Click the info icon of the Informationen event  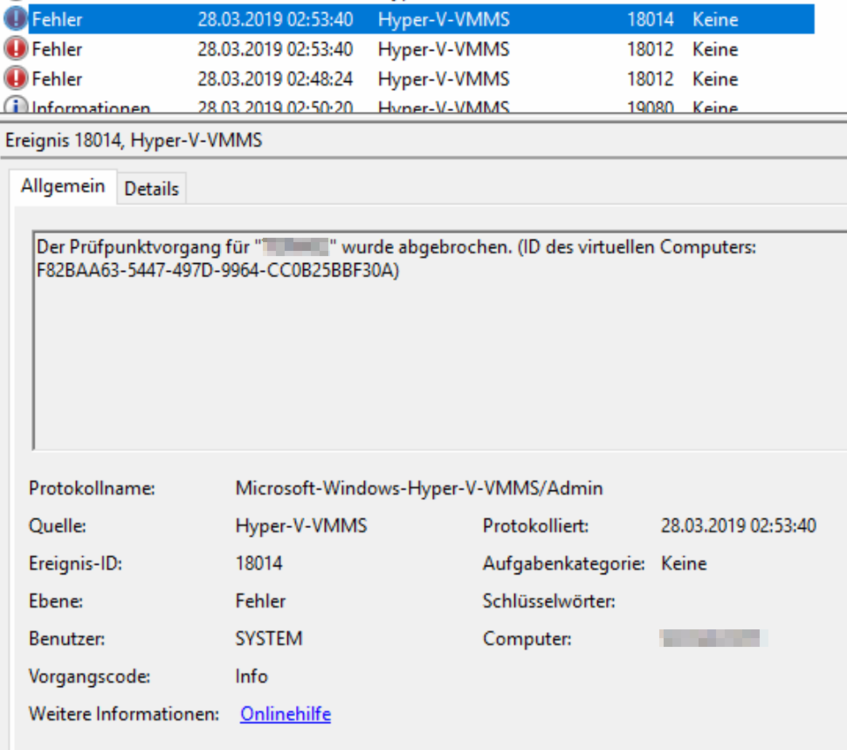pyautogui.click(x=16, y=107)
